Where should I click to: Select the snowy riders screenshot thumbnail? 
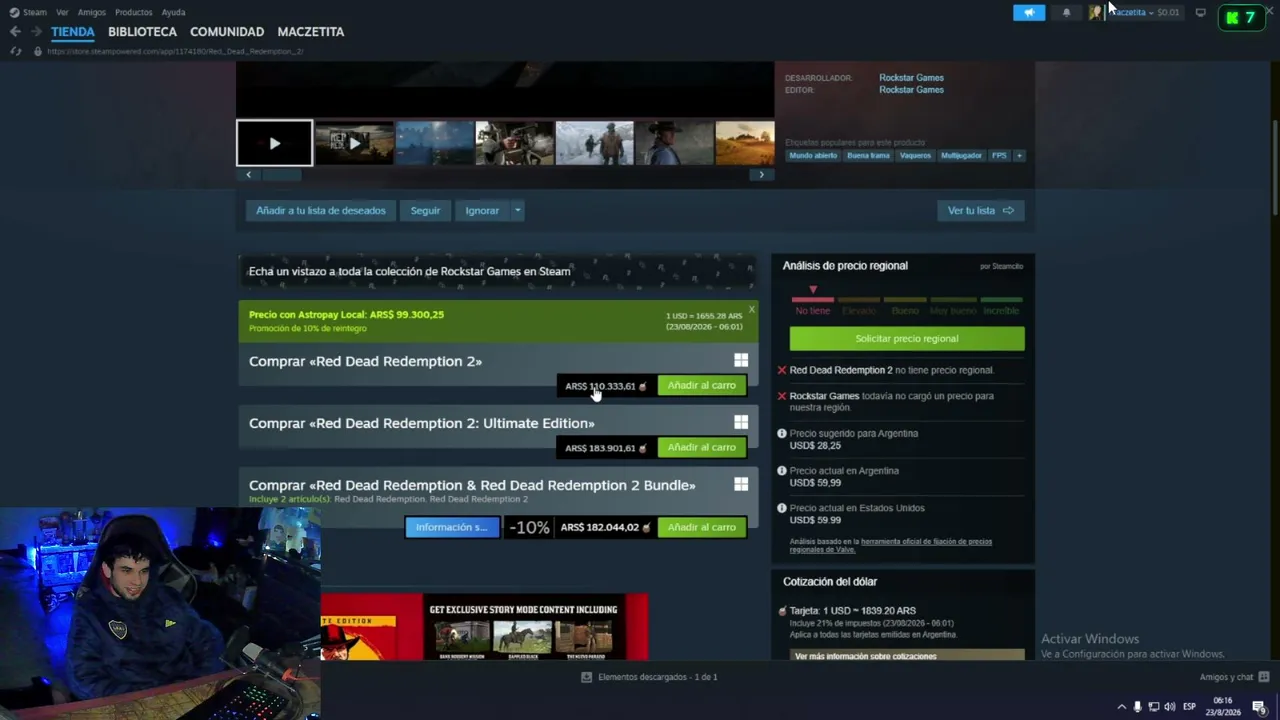[595, 143]
